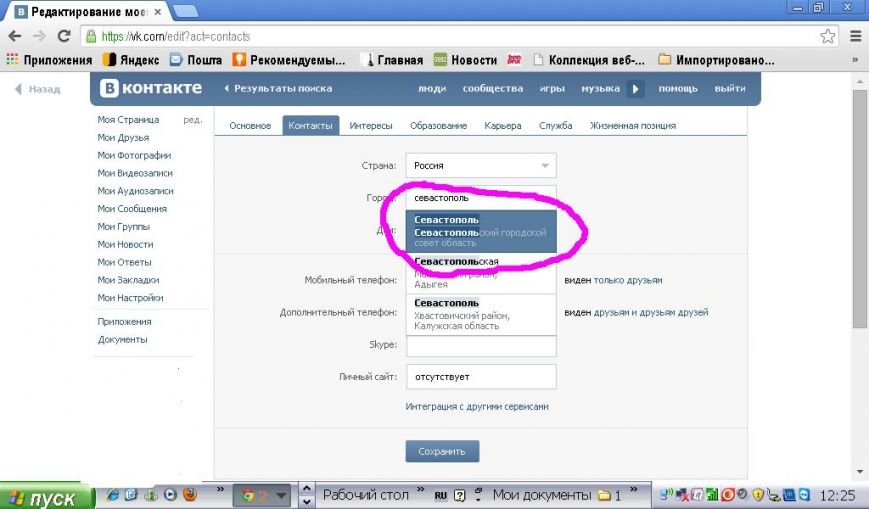The height and width of the screenshot is (509, 869).
Task: Open люди in the VK header
Action: tap(432, 88)
